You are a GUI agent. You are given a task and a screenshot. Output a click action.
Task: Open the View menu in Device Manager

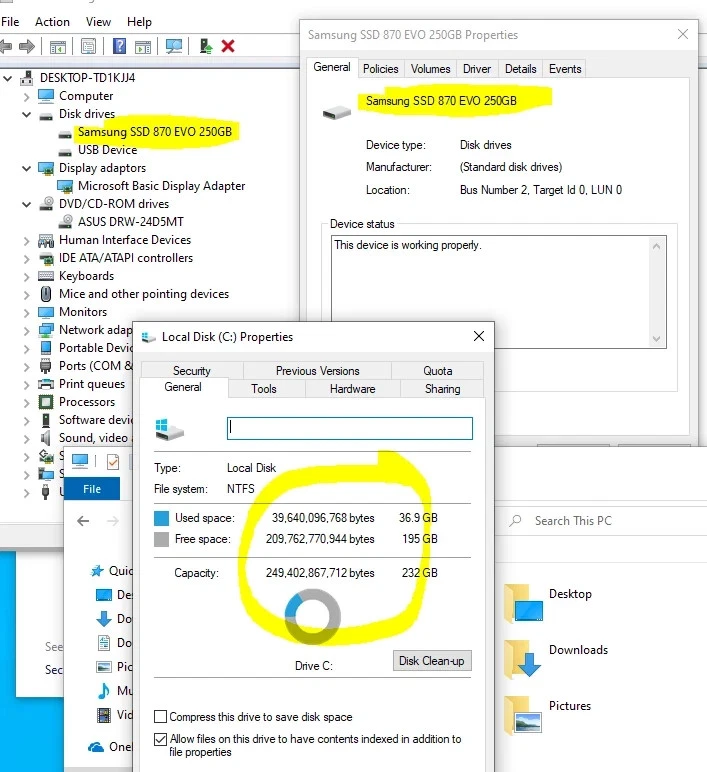coord(98,22)
